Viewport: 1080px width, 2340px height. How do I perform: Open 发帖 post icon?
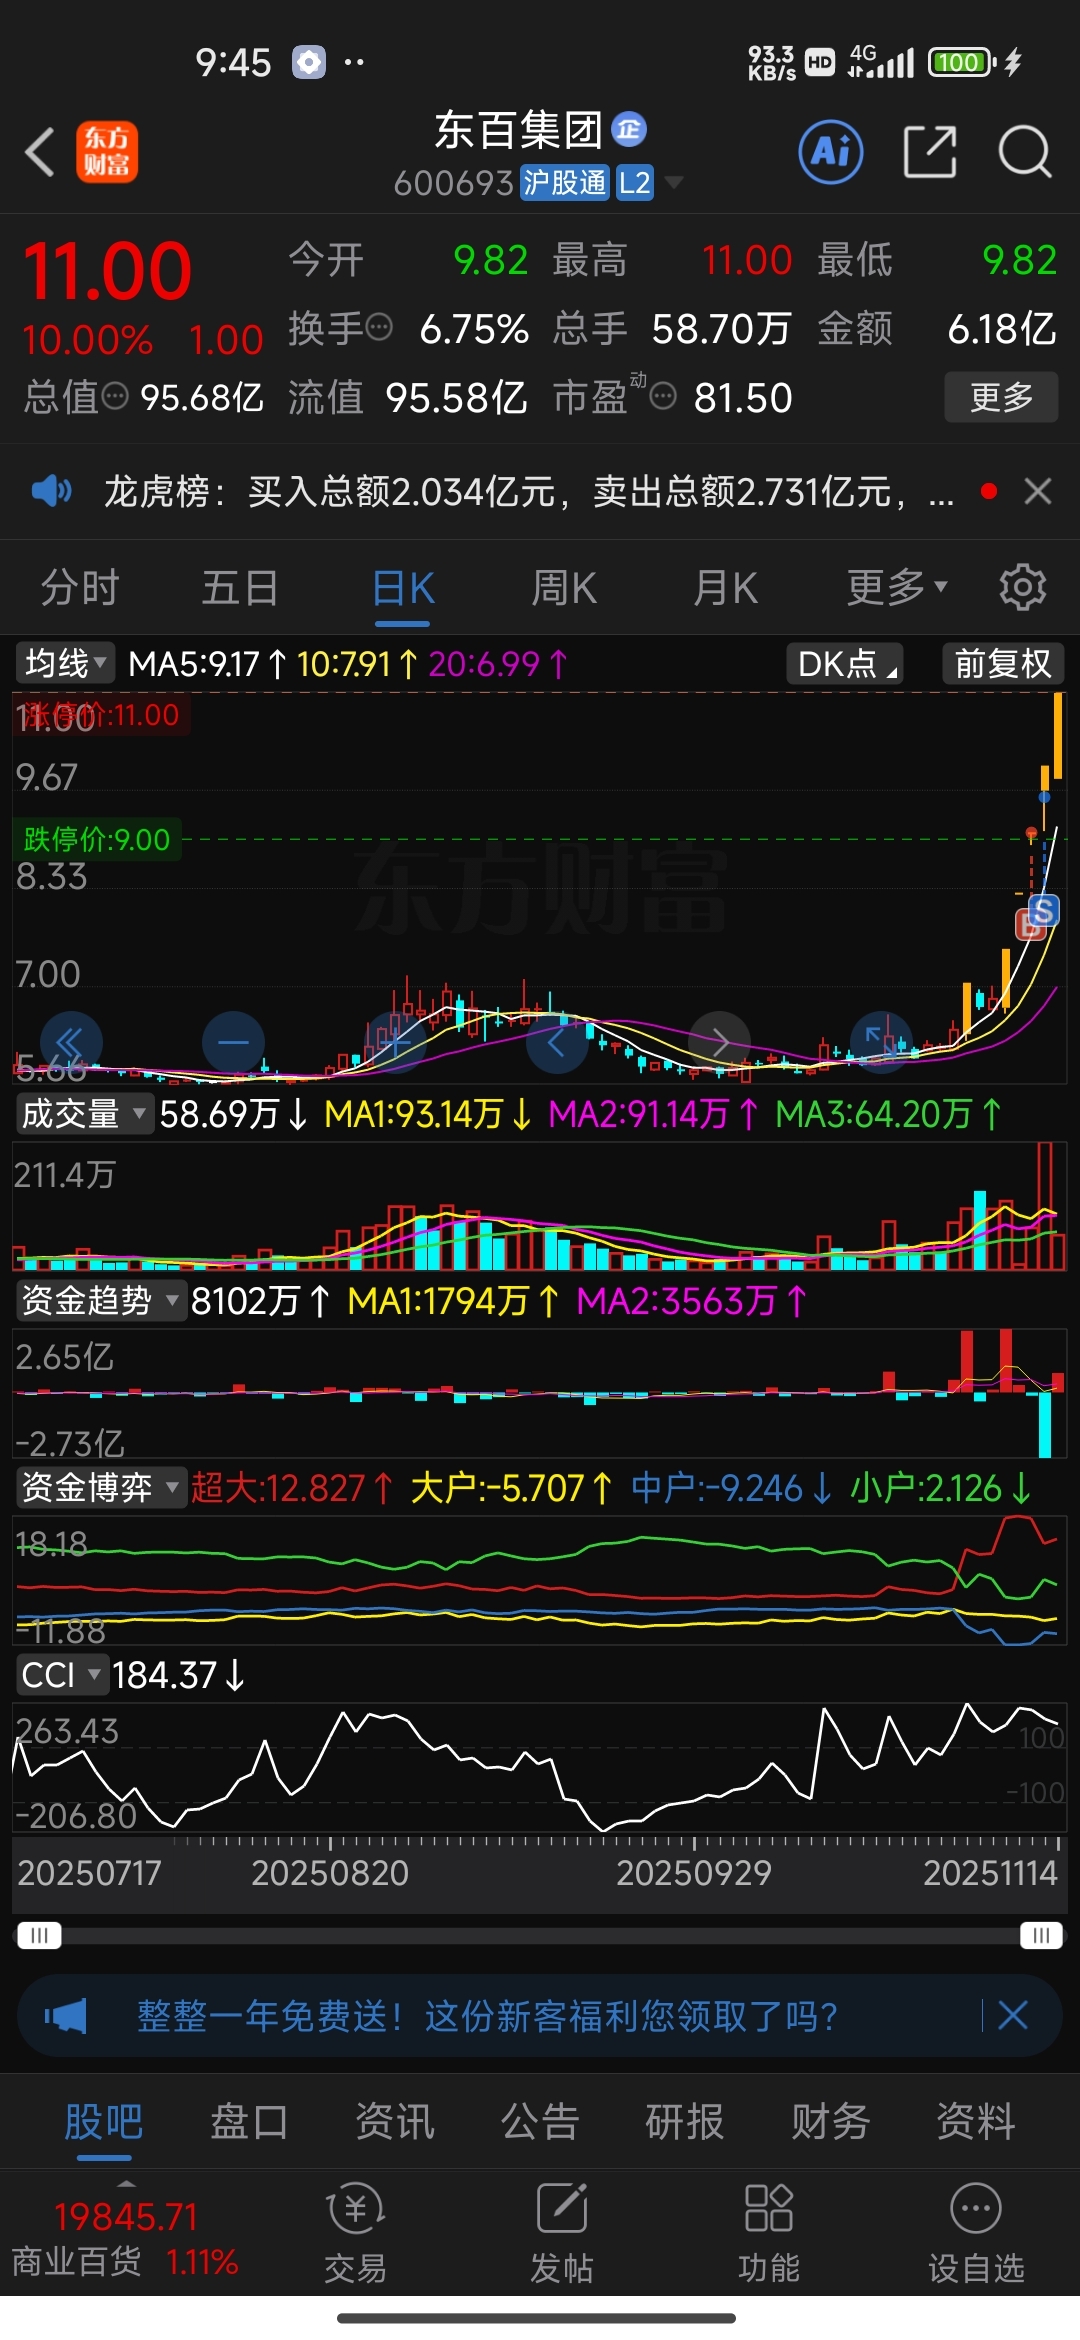tap(562, 2234)
